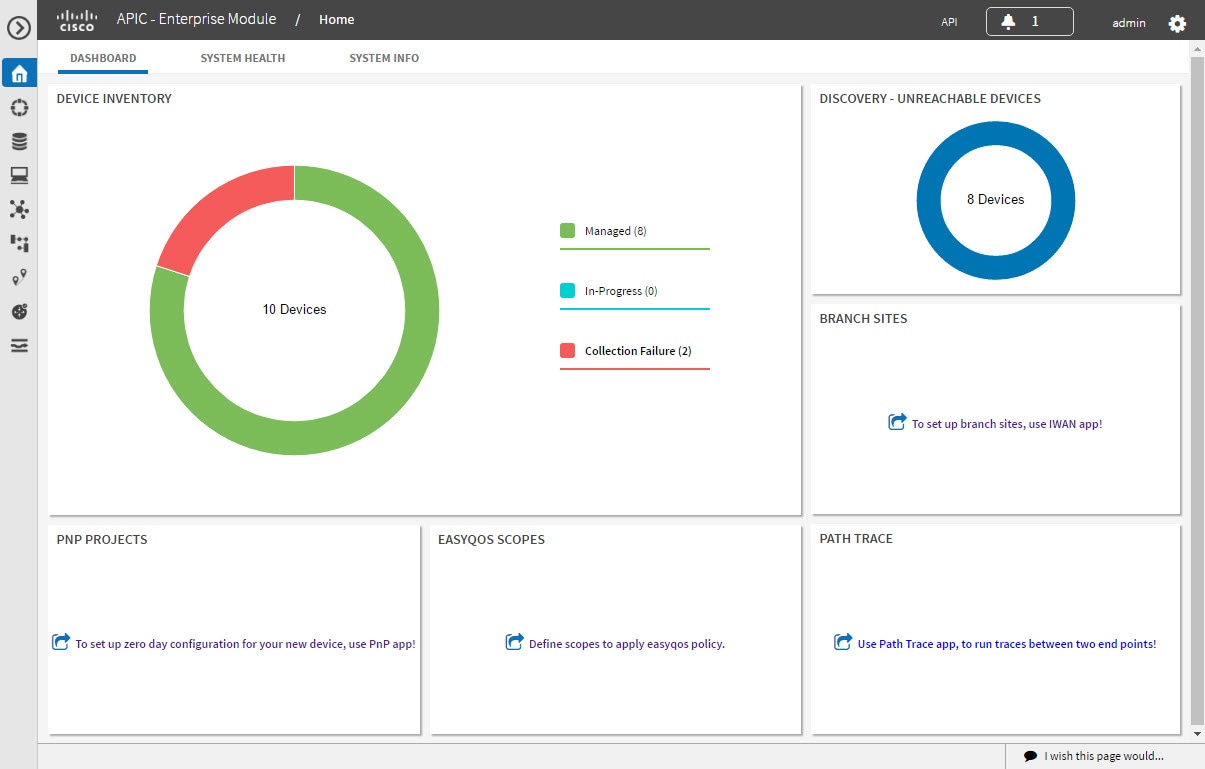Open the Topology network nodes icon
1205x769 pixels.
19,209
